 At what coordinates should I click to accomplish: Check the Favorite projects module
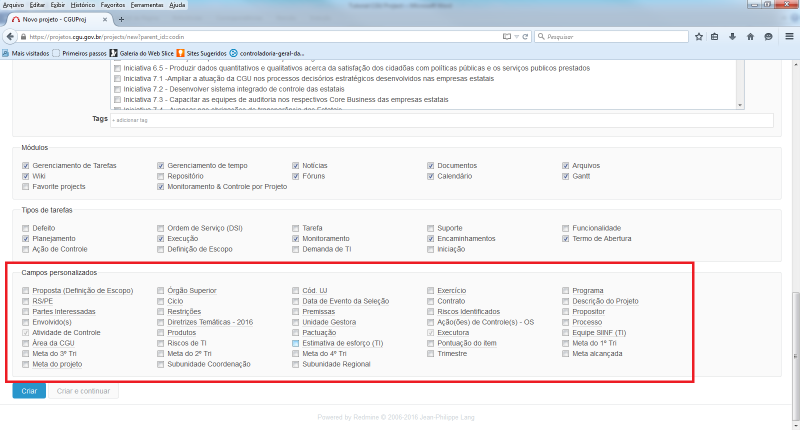pyautogui.click(x=26, y=186)
